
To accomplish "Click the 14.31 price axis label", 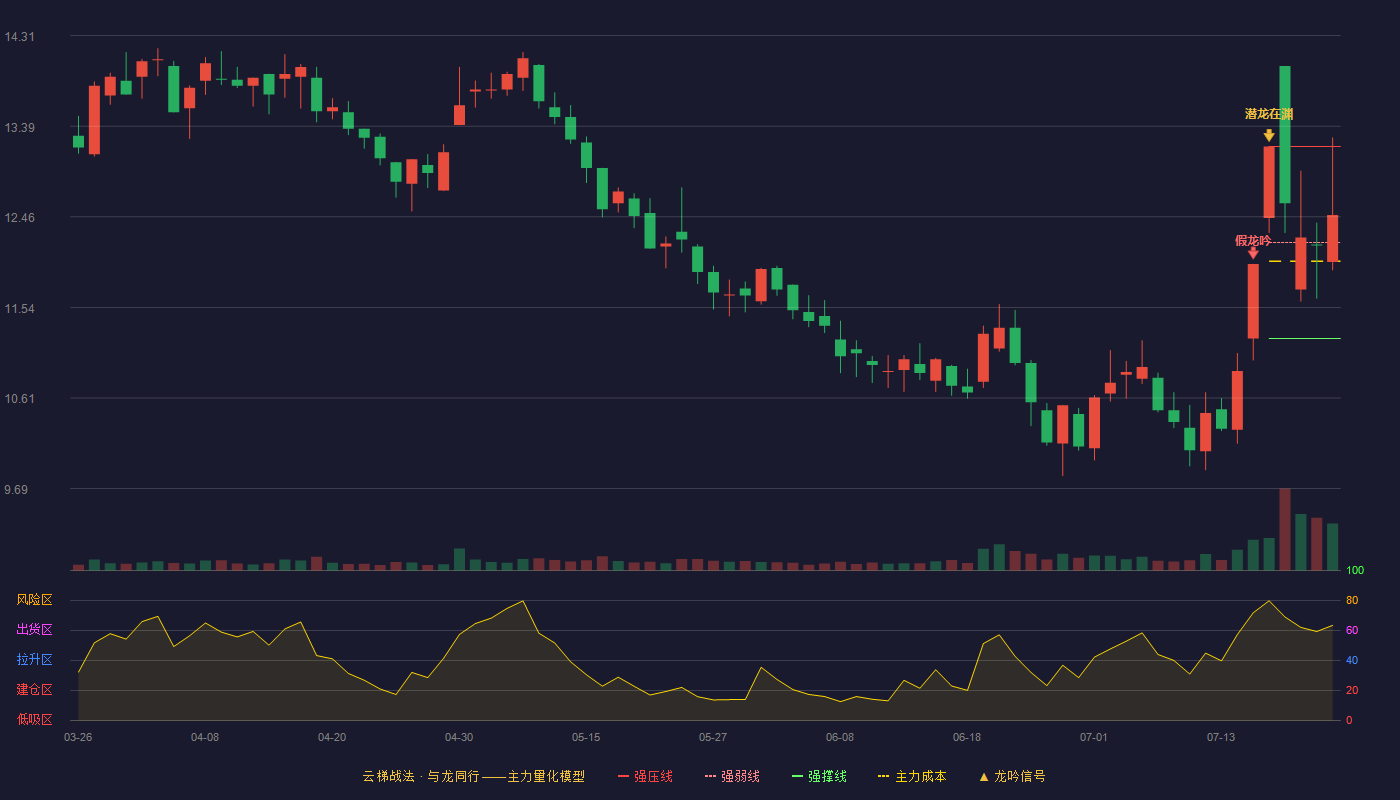I will (x=19, y=37).
